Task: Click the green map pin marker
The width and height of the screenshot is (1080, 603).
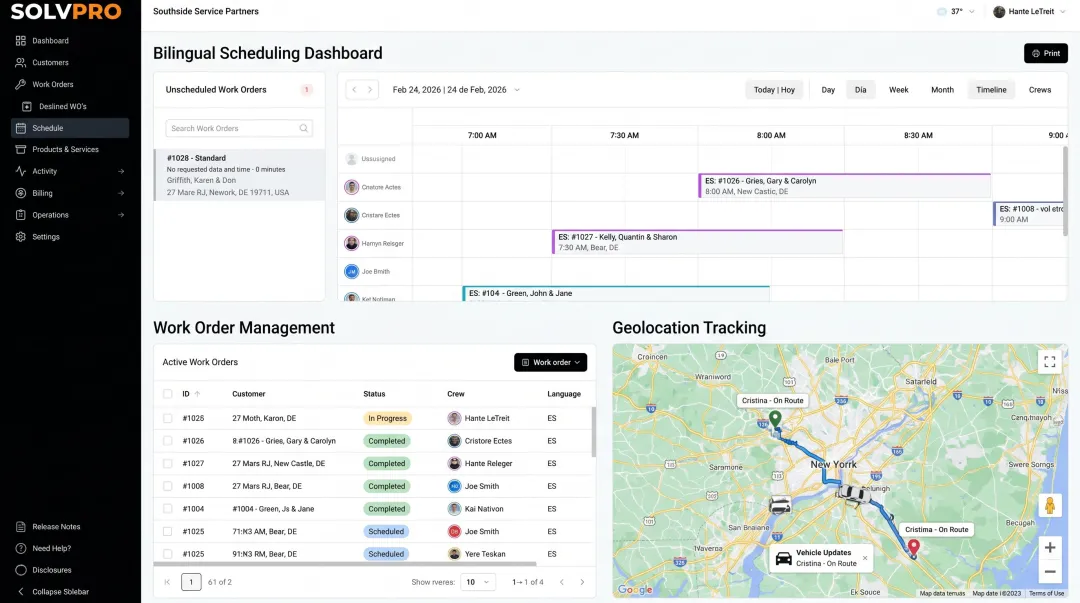Action: [x=775, y=418]
